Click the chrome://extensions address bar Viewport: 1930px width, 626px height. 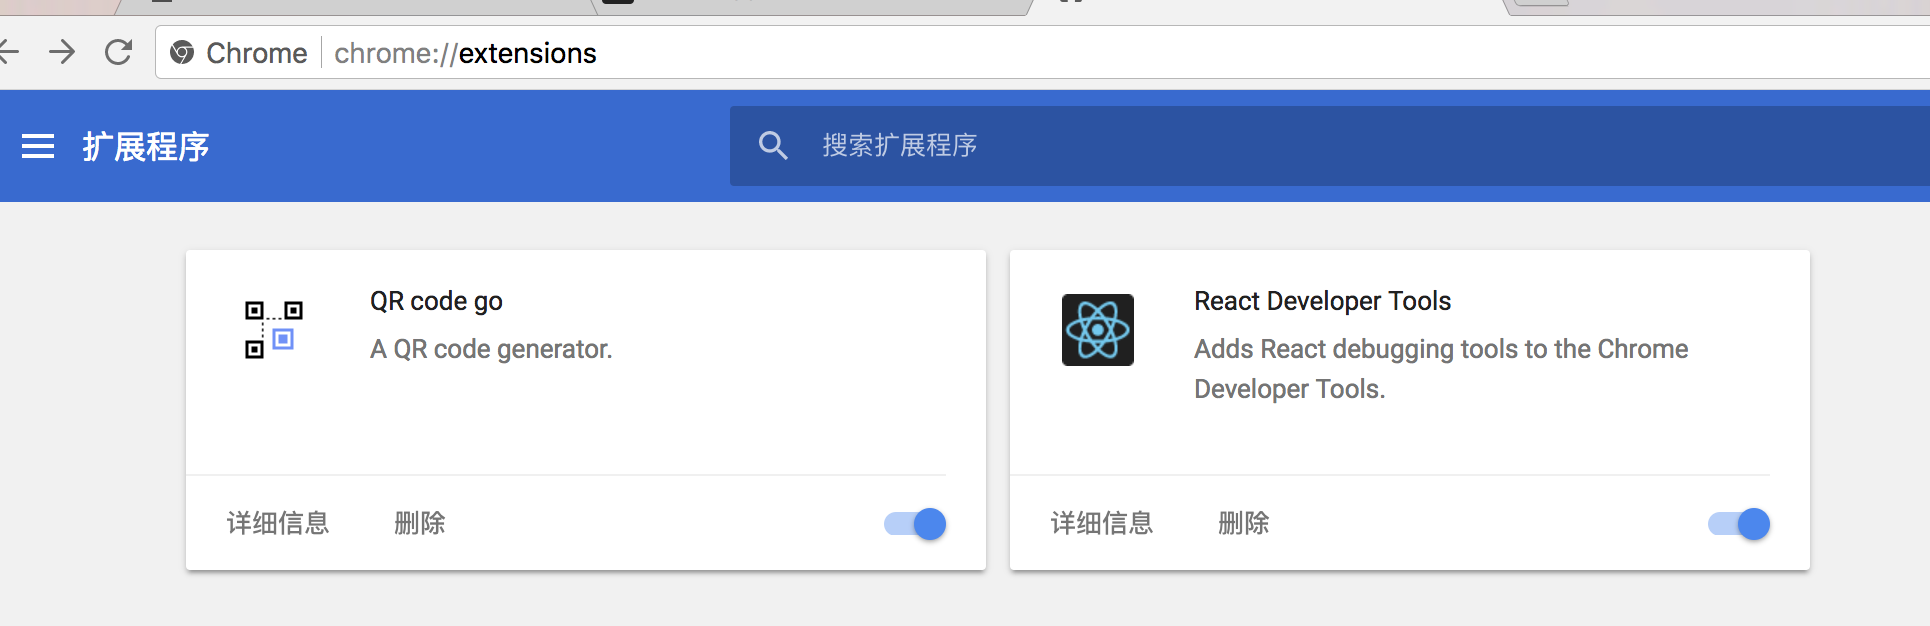1043,52
